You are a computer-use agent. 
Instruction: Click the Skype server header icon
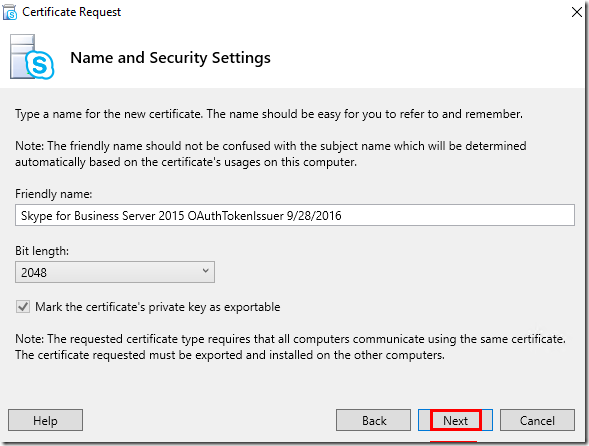32,57
